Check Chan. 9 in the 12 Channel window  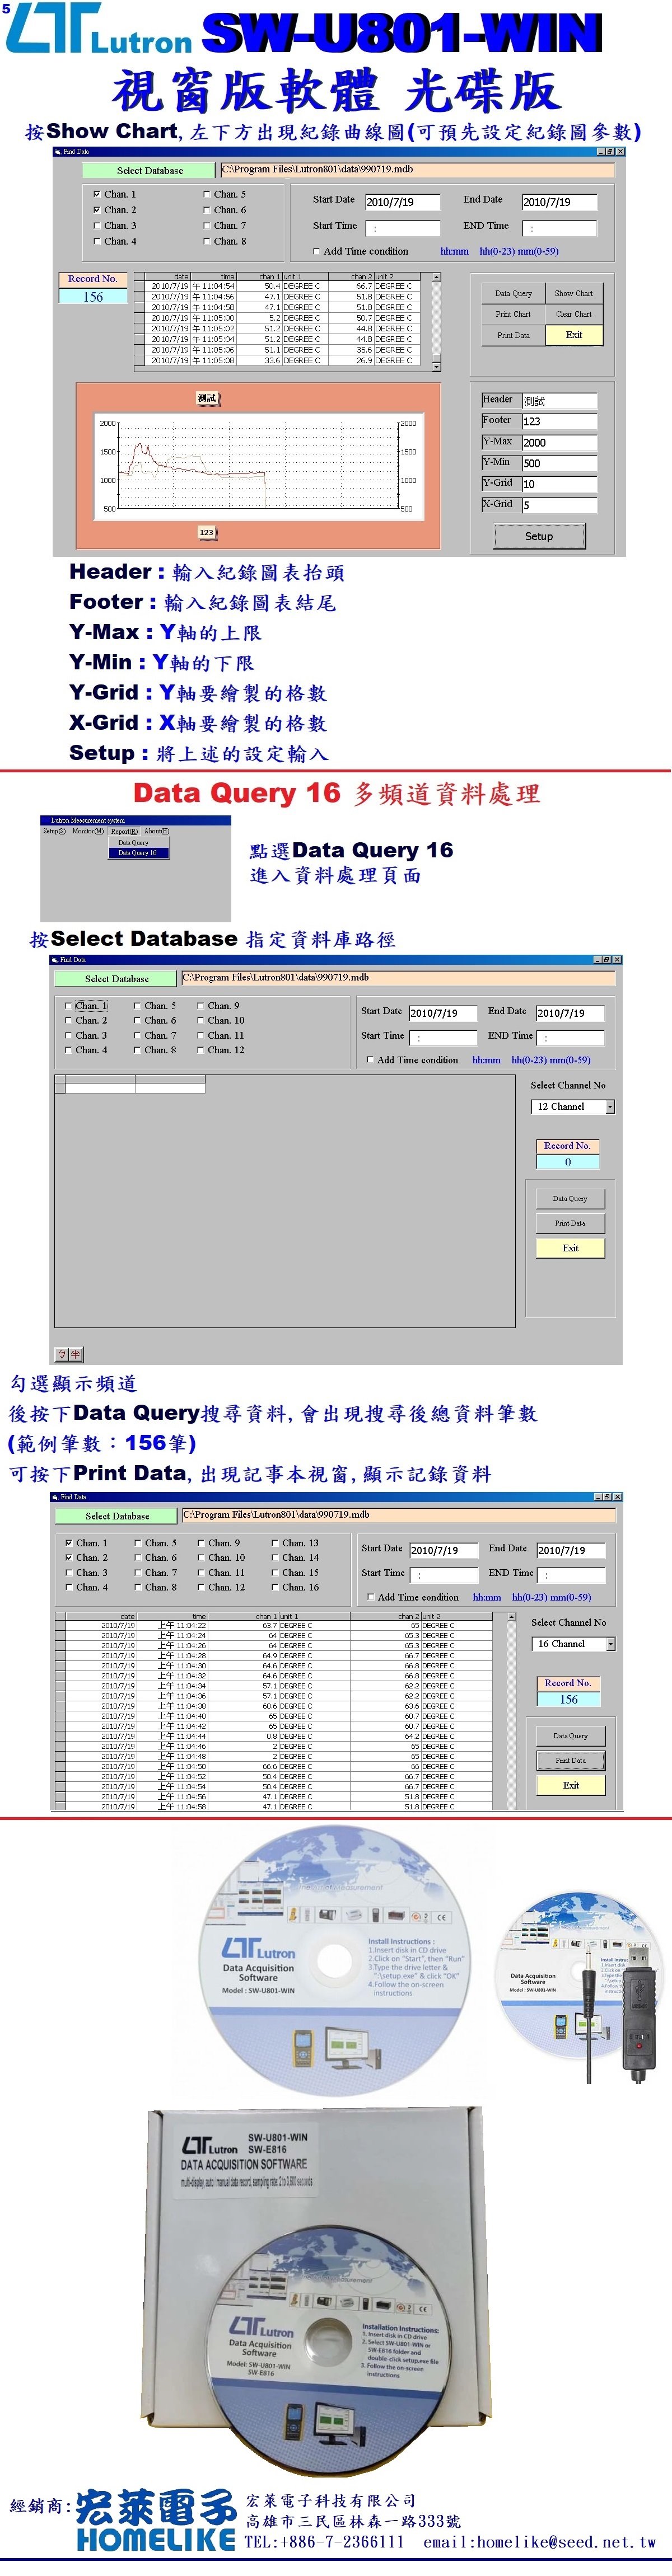point(201,1005)
